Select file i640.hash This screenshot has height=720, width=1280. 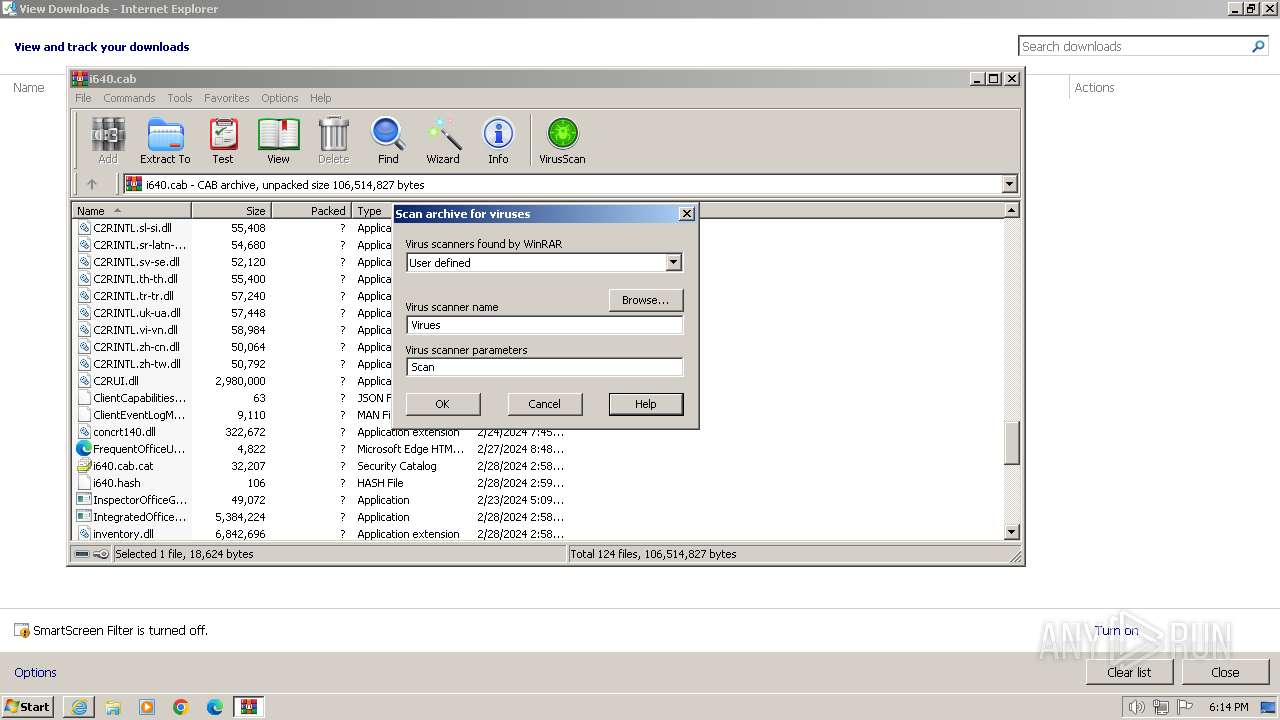[117, 483]
